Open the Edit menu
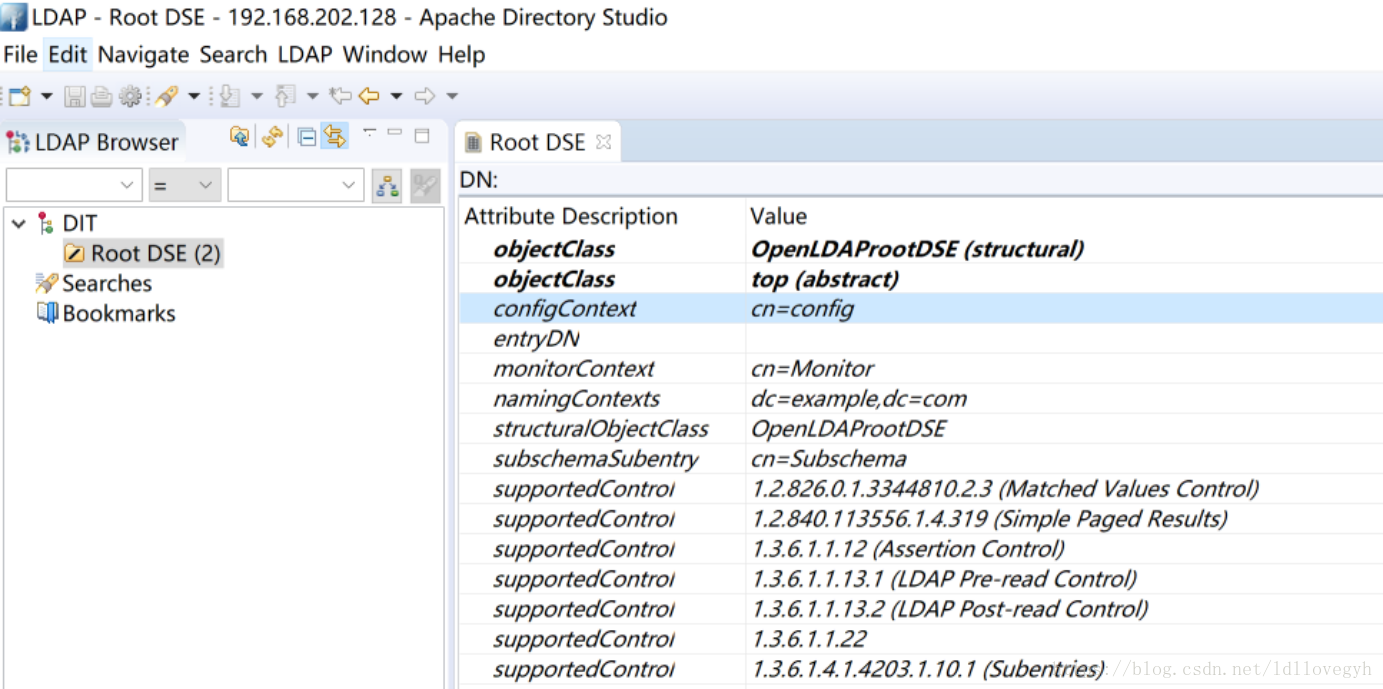This screenshot has height=689, width=1383. [68, 54]
